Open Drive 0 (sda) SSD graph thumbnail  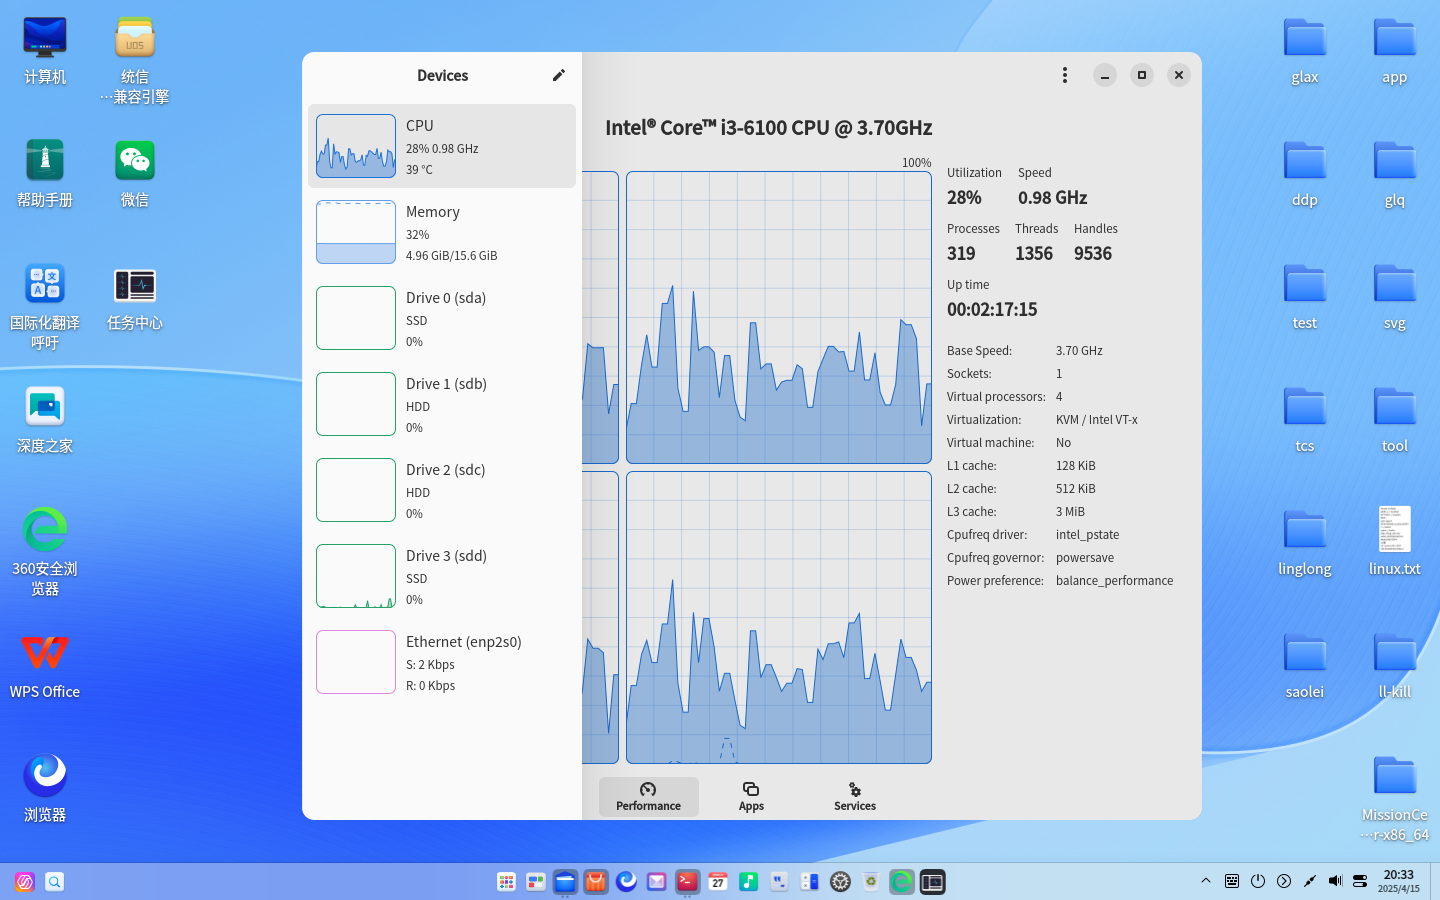356,318
